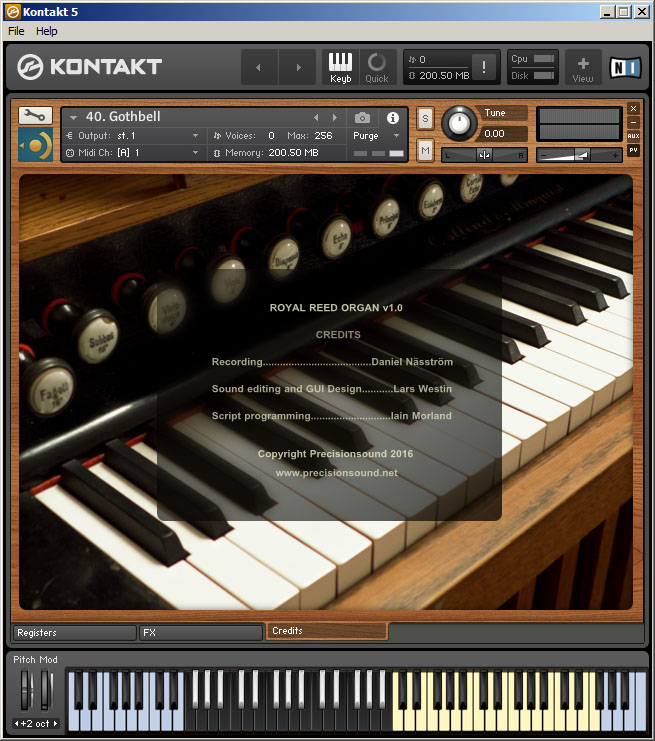Adjust the instrument volume slider
655x741 pixels.
[579, 155]
